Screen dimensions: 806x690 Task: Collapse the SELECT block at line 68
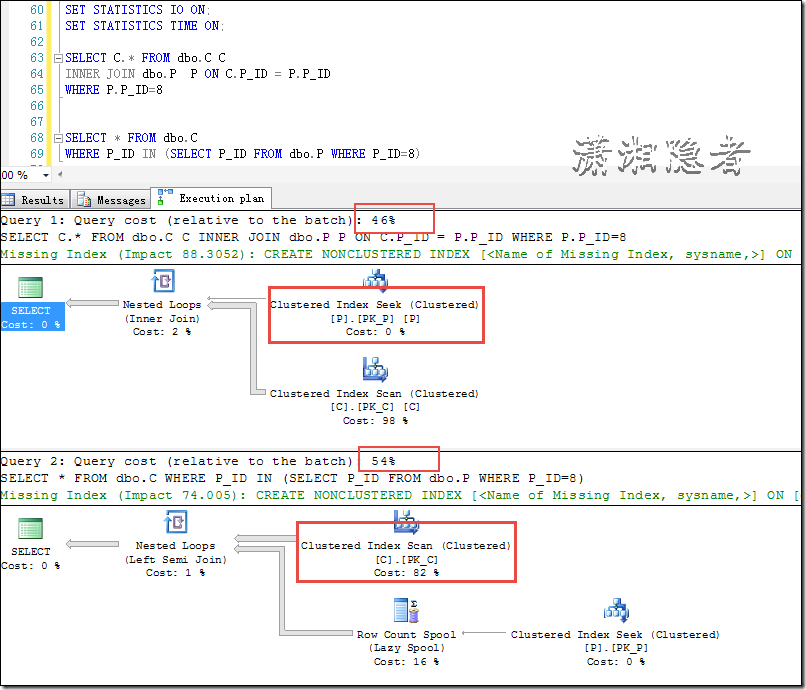tap(57, 138)
